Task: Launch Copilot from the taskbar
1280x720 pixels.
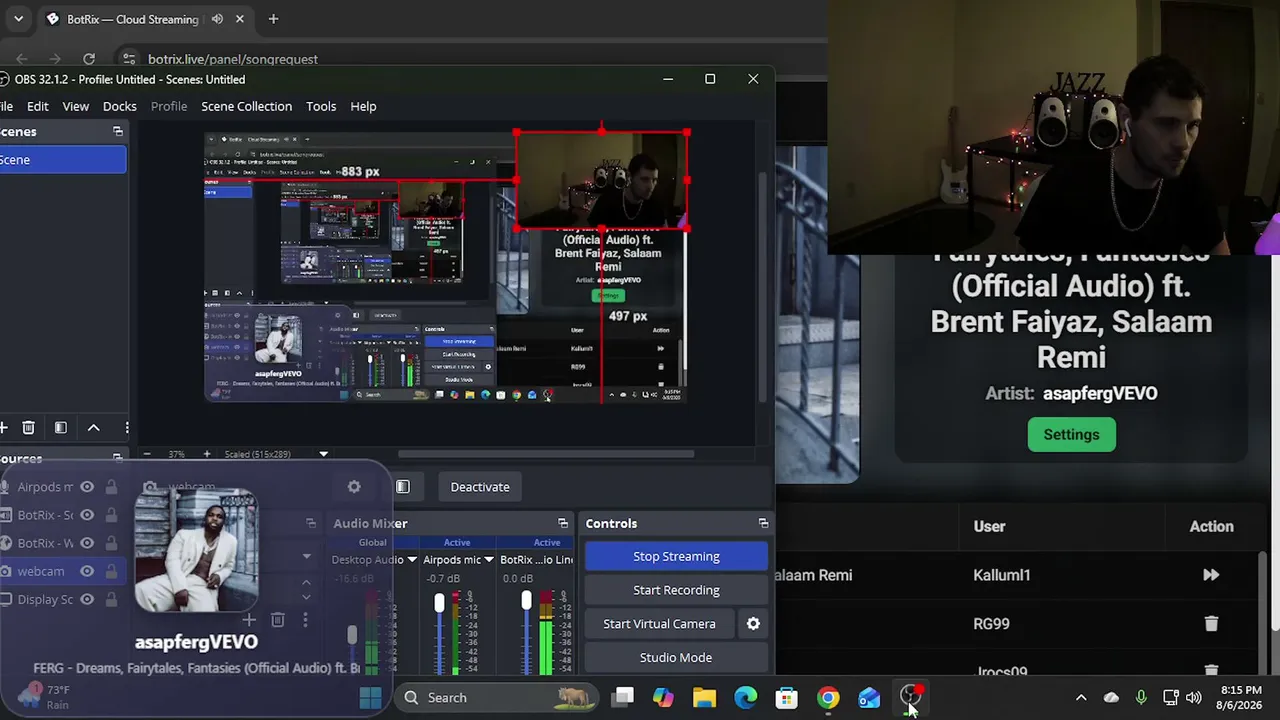Action: [663, 698]
